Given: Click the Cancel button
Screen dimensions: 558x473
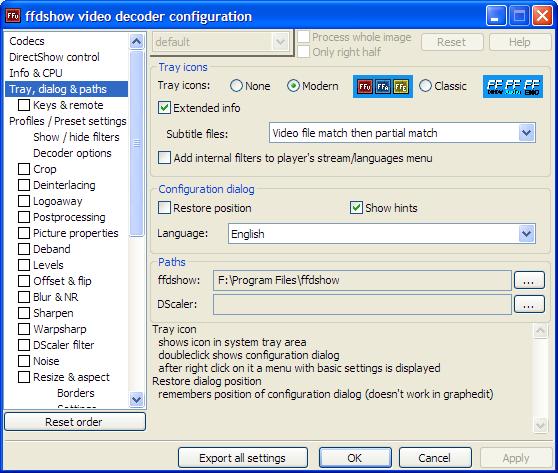Looking at the screenshot, I should tap(435, 458).
